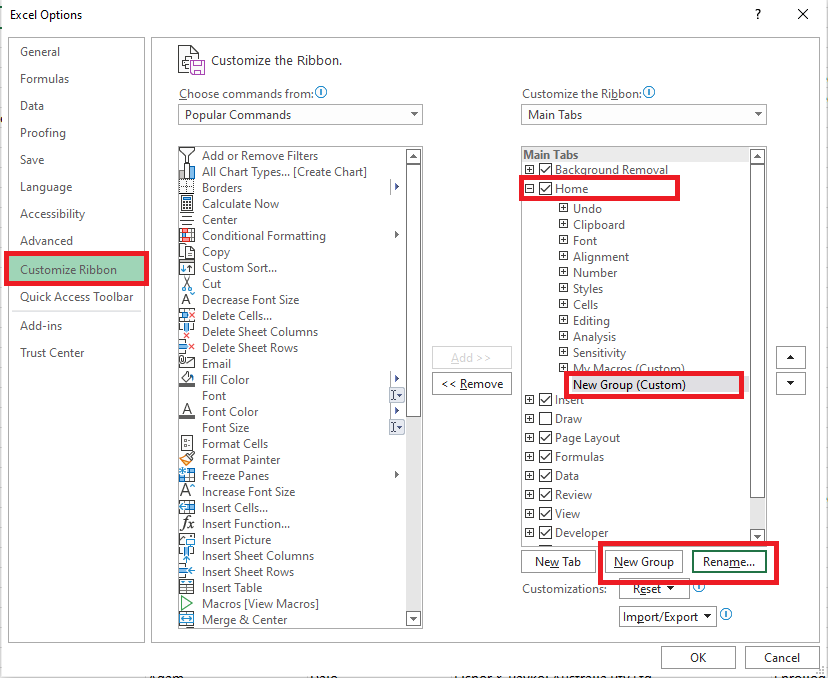Uncheck the Page Layout tab checkbox

[545, 438]
